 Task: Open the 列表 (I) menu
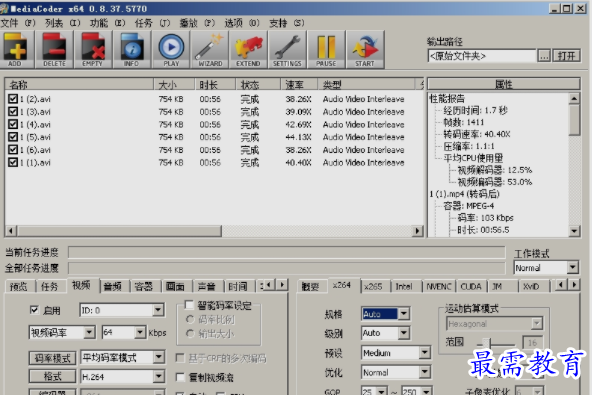coord(62,23)
